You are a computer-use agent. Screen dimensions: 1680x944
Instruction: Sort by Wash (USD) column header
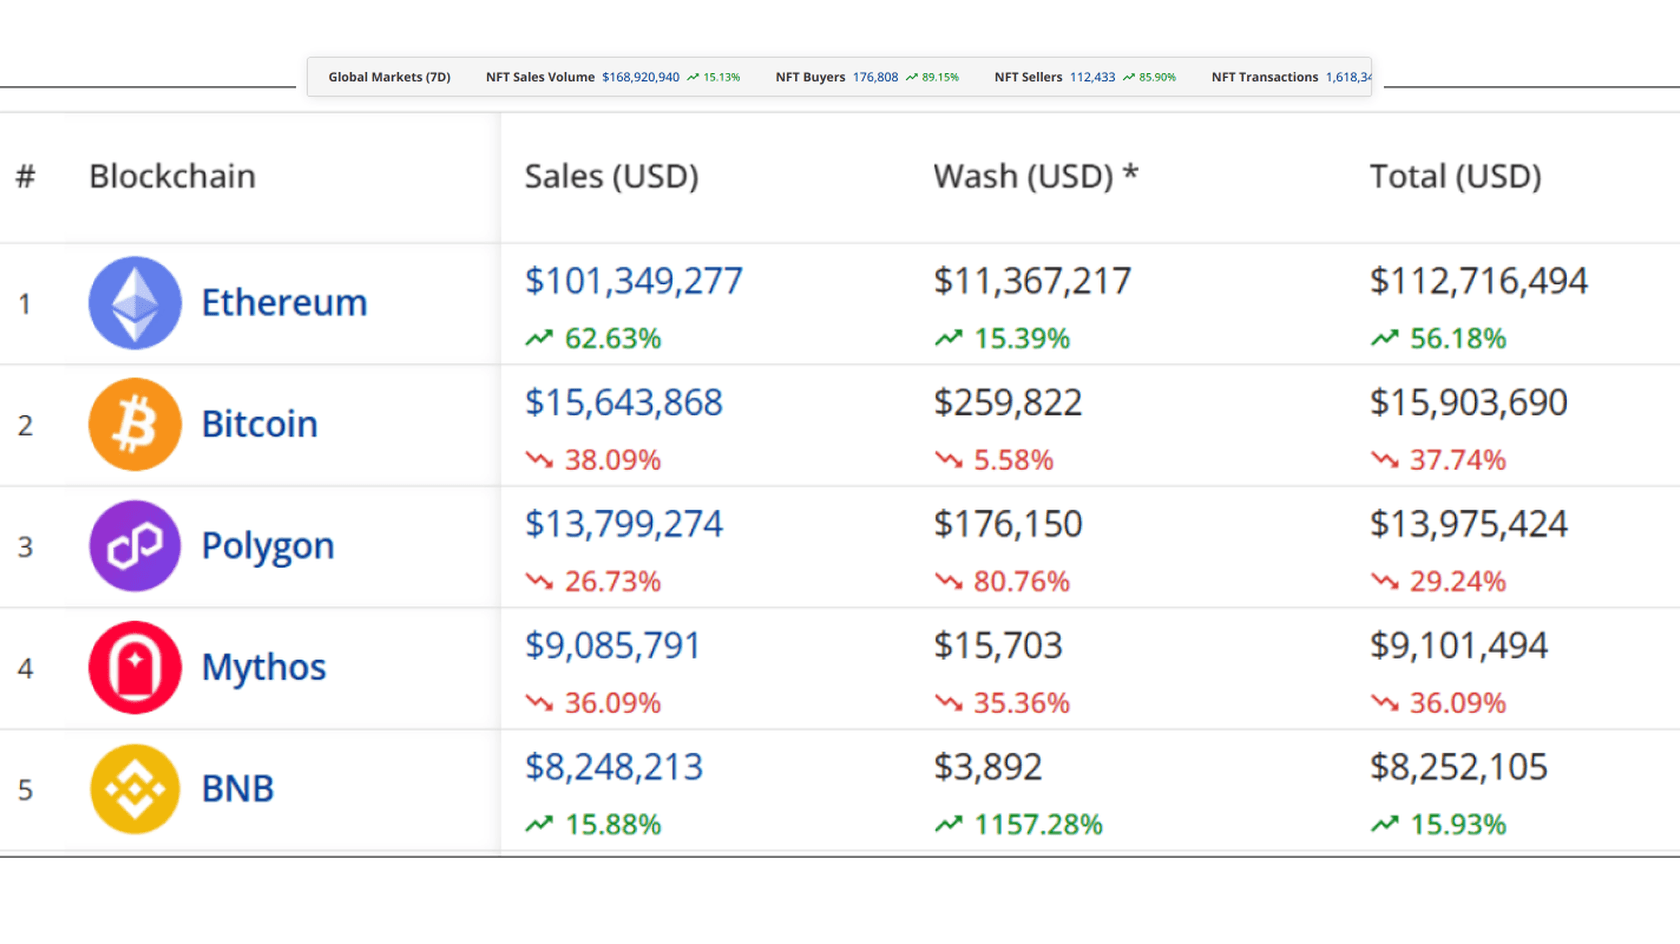(1035, 176)
